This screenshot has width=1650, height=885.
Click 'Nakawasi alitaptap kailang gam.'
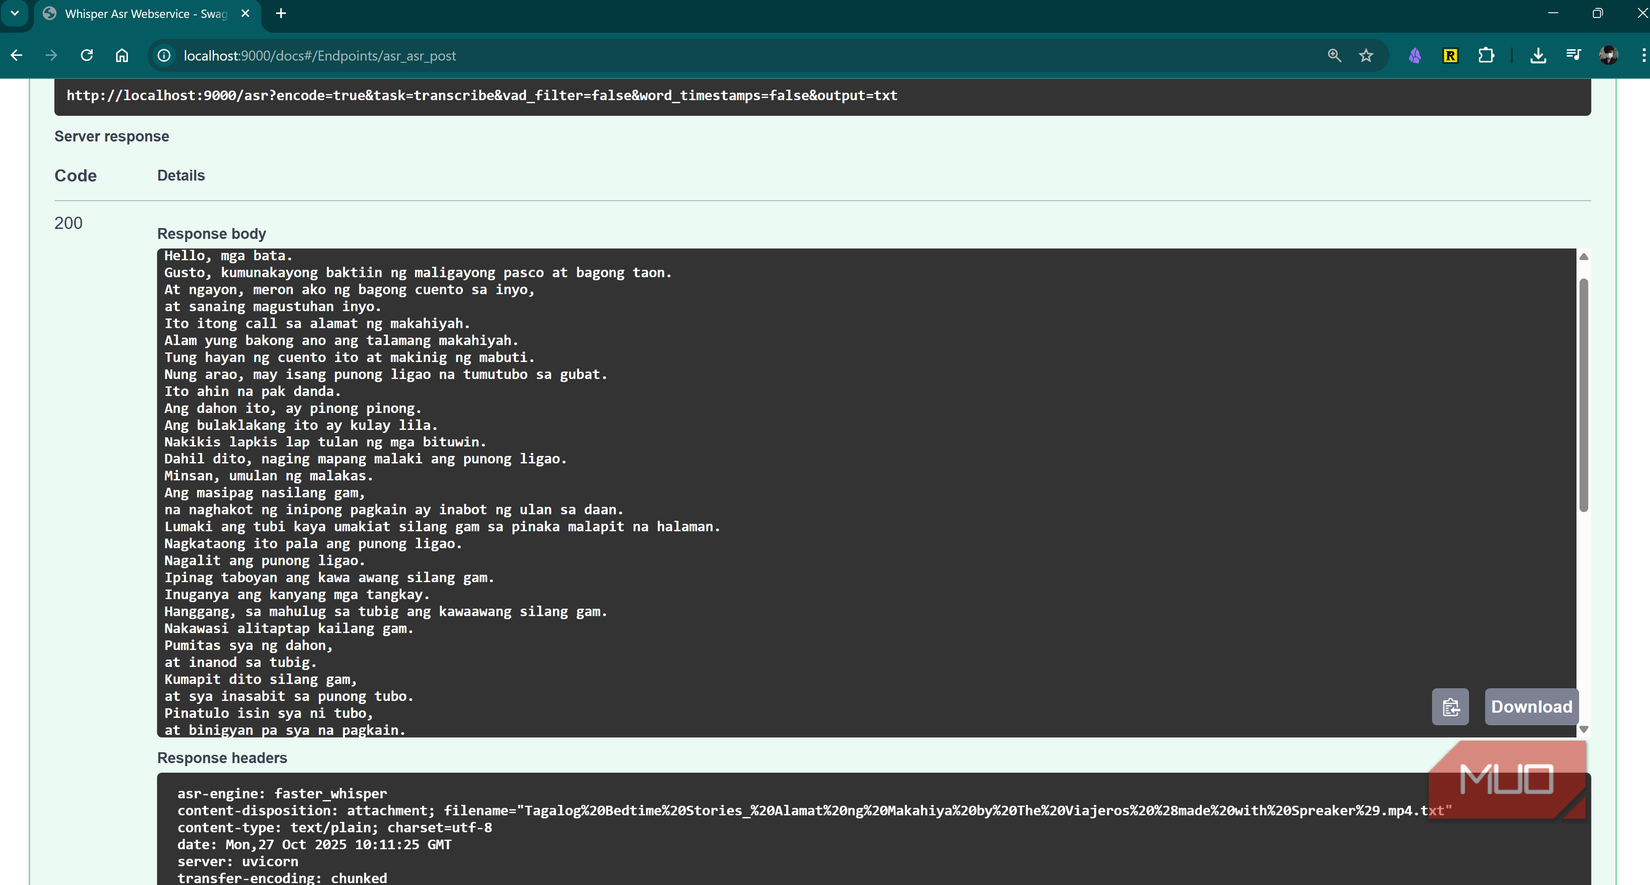pyautogui.click(x=289, y=629)
